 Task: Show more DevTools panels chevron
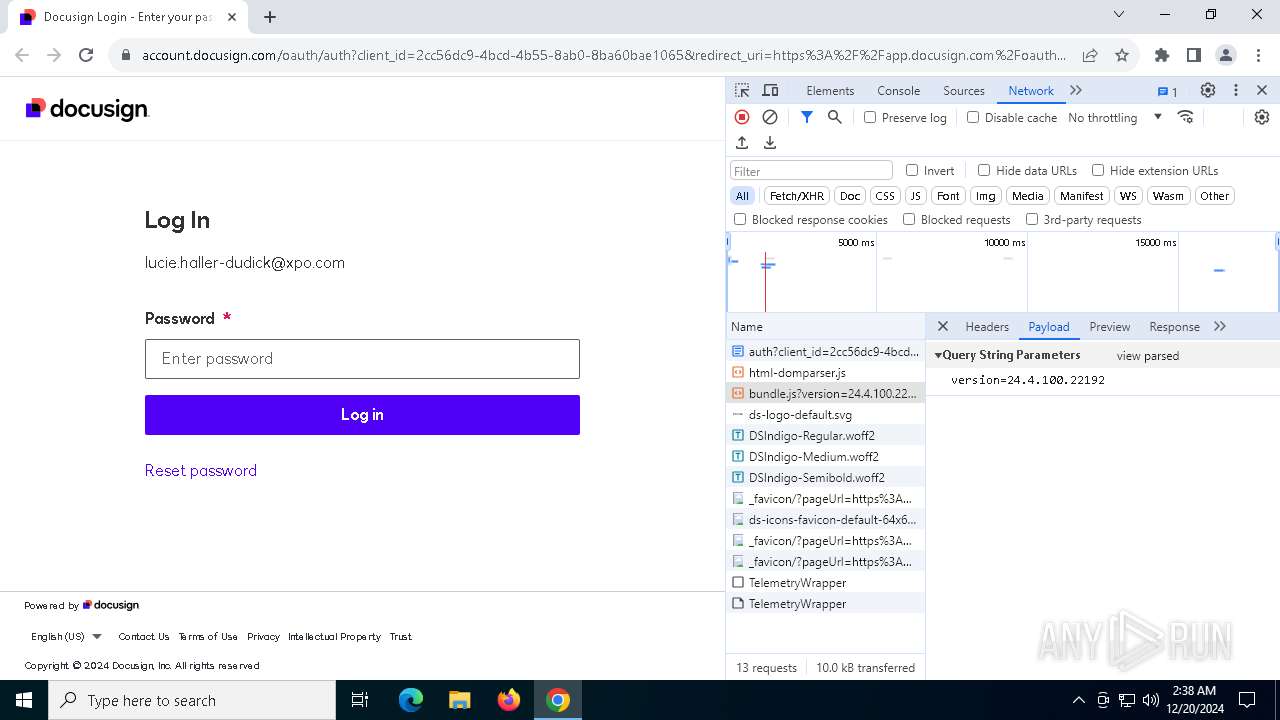tap(1076, 90)
